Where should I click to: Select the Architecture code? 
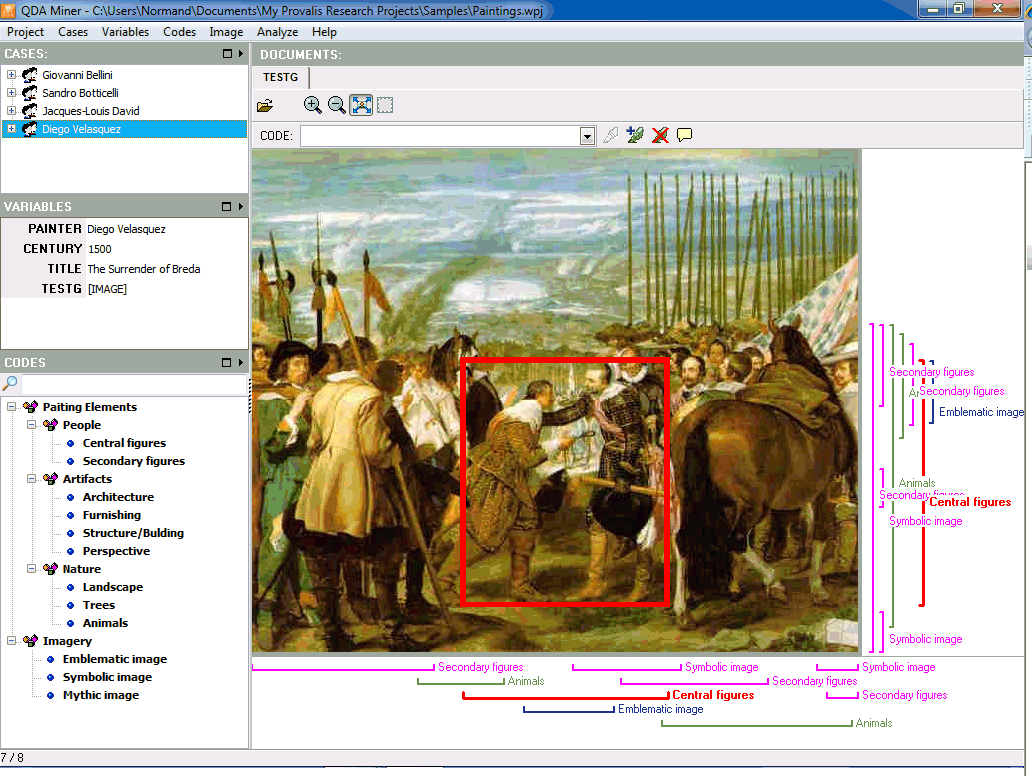pyautogui.click(x=118, y=497)
